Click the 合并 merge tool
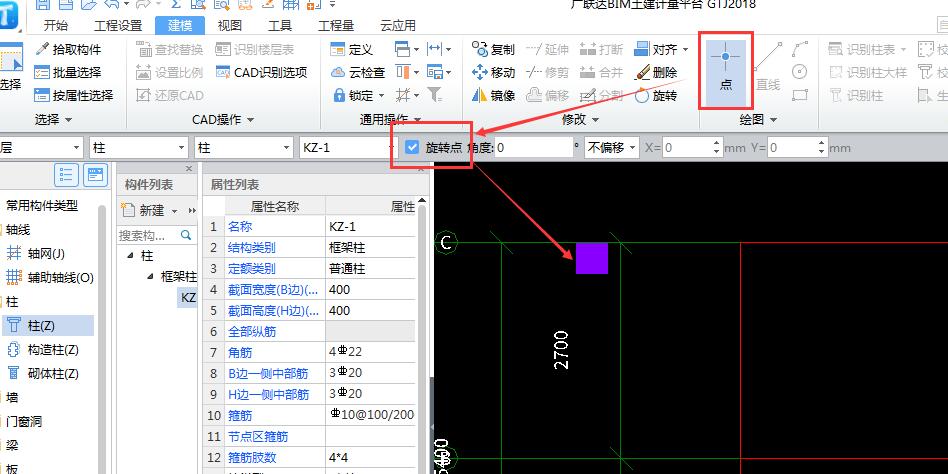The height and width of the screenshot is (474, 948). pos(602,73)
